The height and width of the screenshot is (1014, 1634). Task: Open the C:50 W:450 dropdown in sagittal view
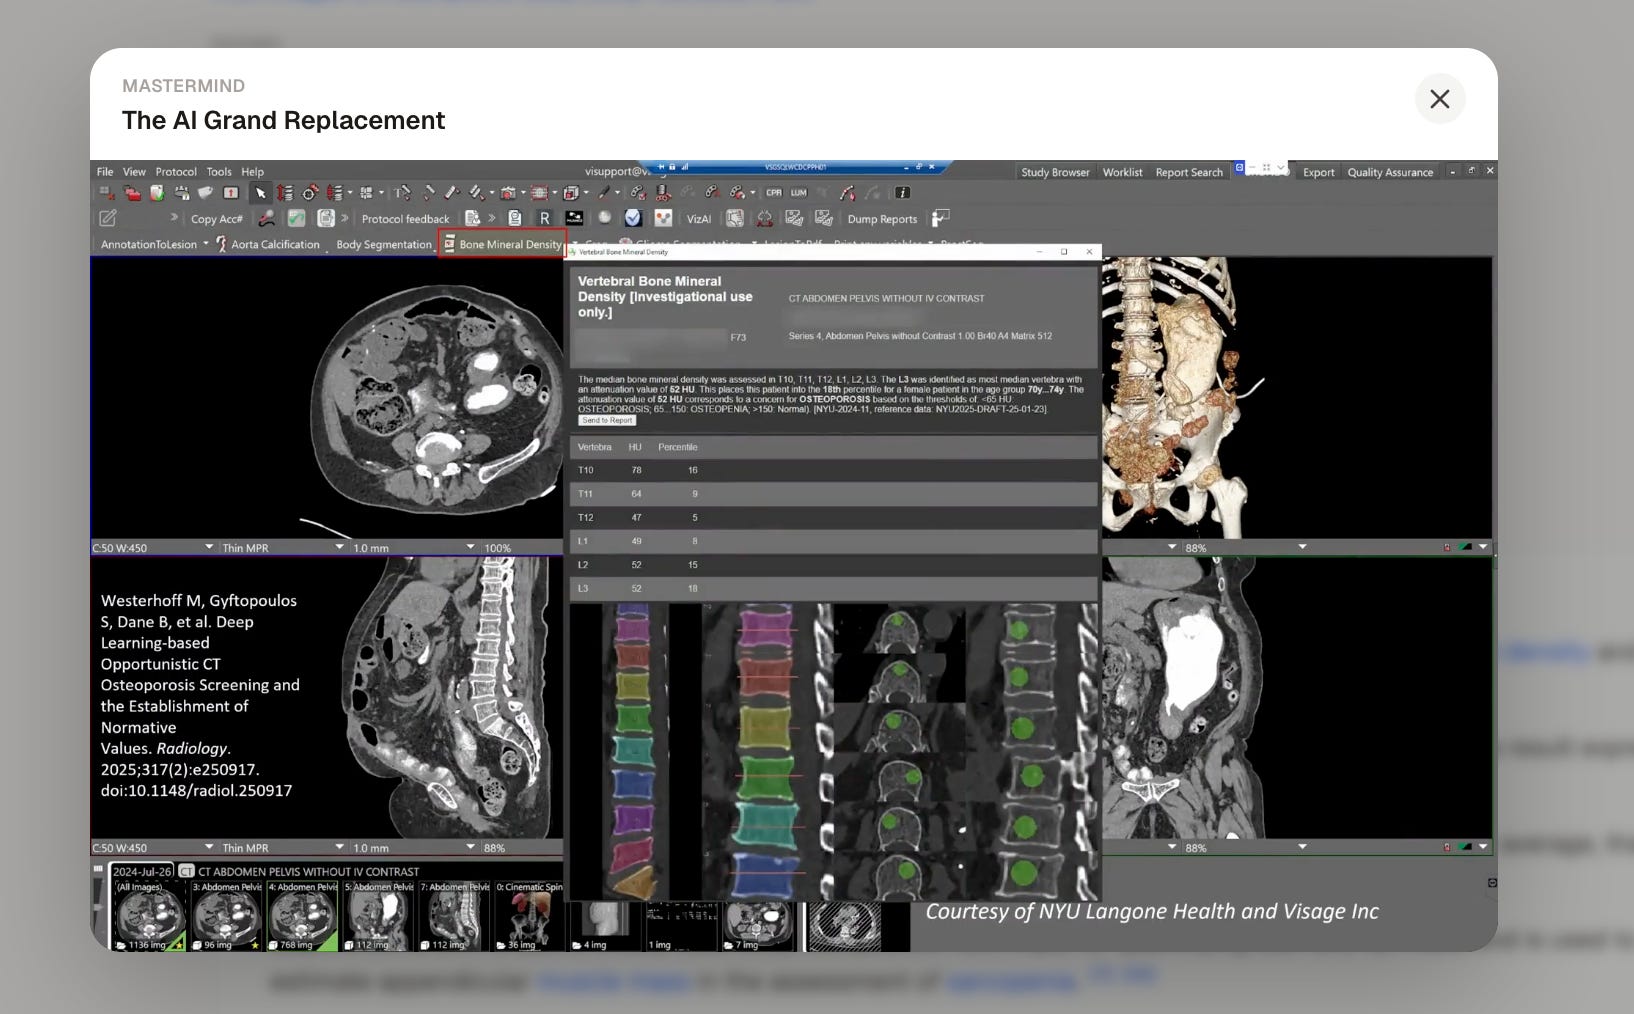coord(209,847)
